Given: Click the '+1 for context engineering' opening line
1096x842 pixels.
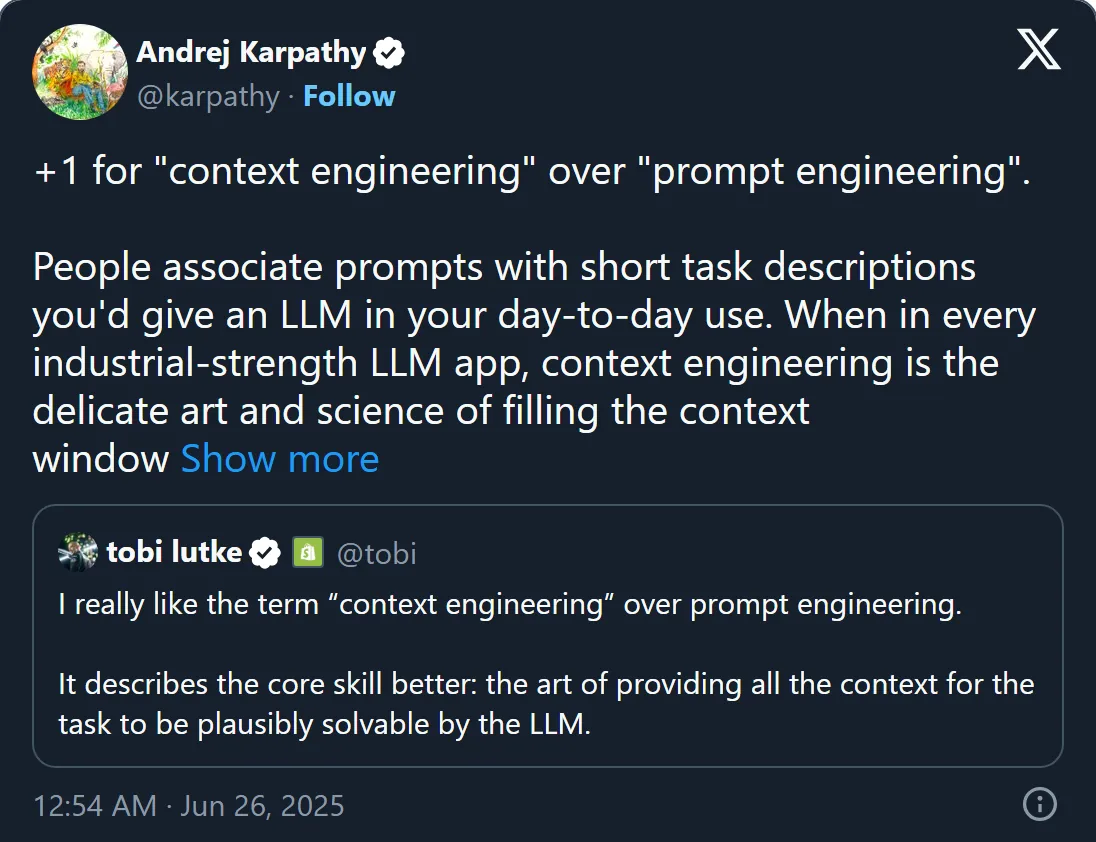Looking at the screenshot, I should point(532,171).
